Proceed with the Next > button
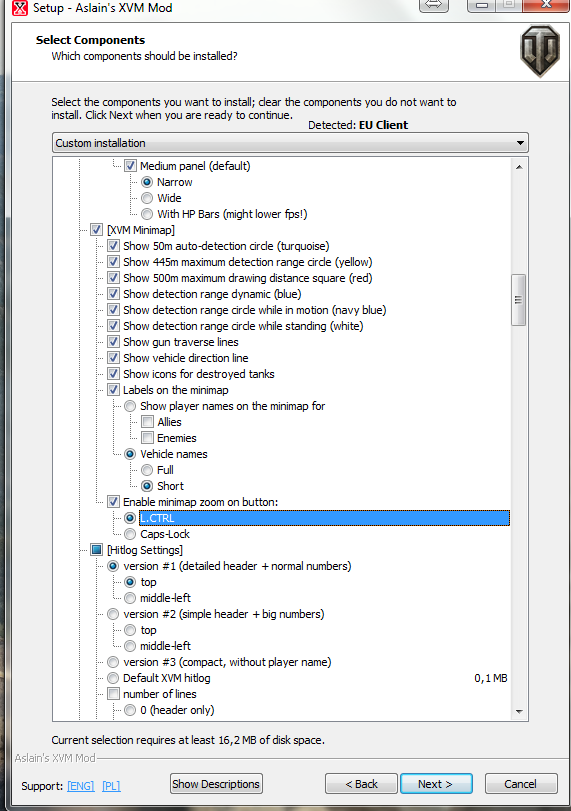571x811 pixels. [436, 784]
